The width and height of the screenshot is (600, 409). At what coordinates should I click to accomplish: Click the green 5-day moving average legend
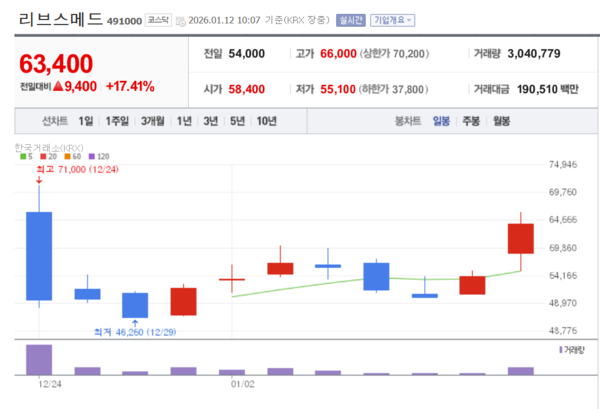26,156
